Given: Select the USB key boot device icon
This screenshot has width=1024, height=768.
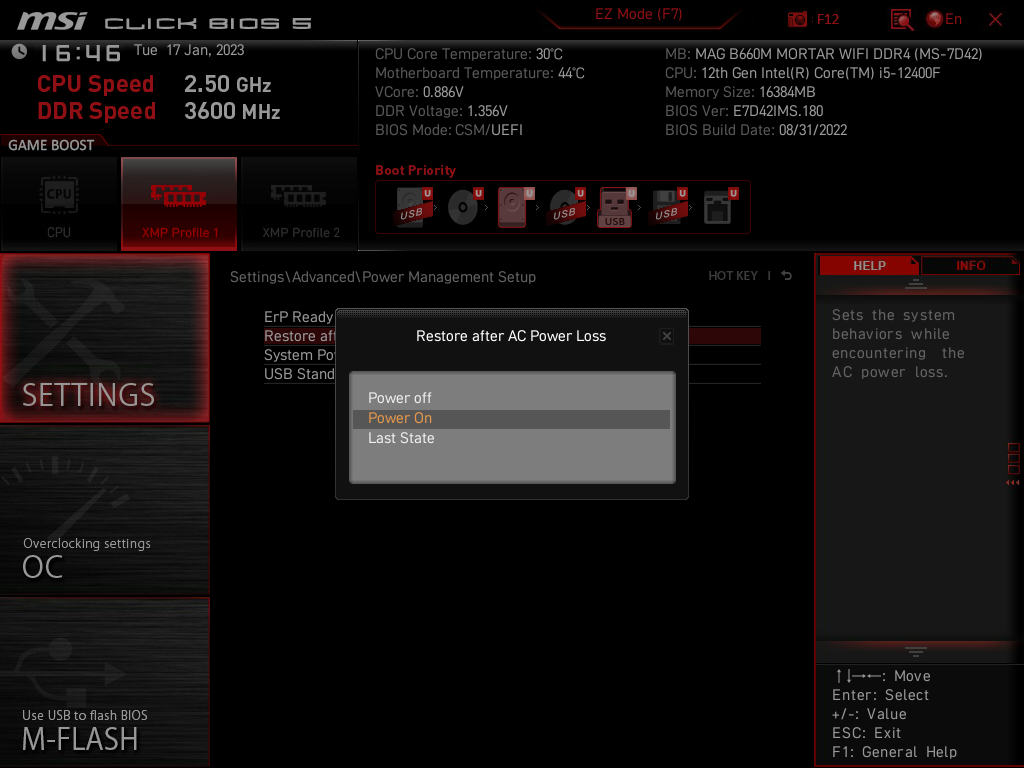Looking at the screenshot, I should pyautogui.click(x=616, y=208).
